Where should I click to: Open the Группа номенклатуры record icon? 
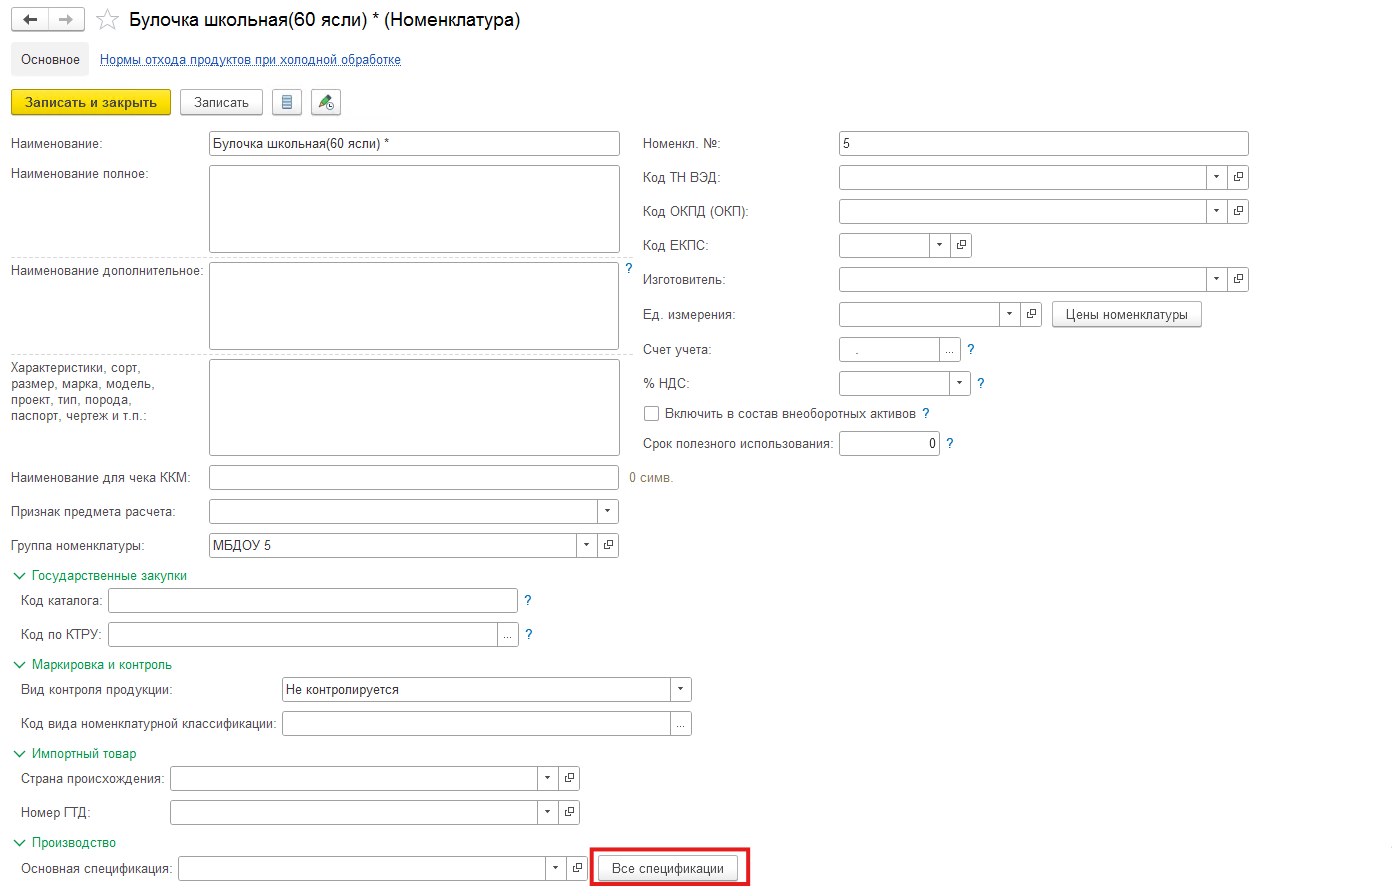point(608,545)
